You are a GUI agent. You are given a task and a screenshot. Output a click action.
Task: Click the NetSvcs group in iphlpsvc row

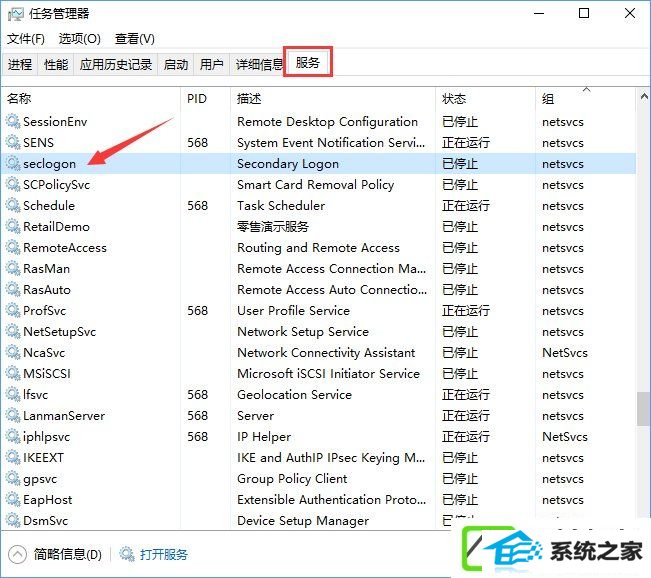pos(565,436)
